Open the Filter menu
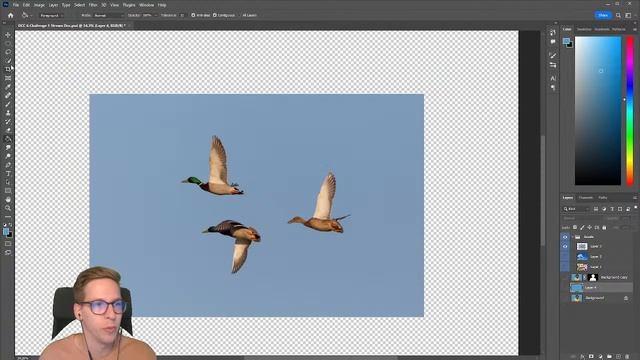Image resolution: width=640 pixels, height=360 pixels. tap(93, 5)
